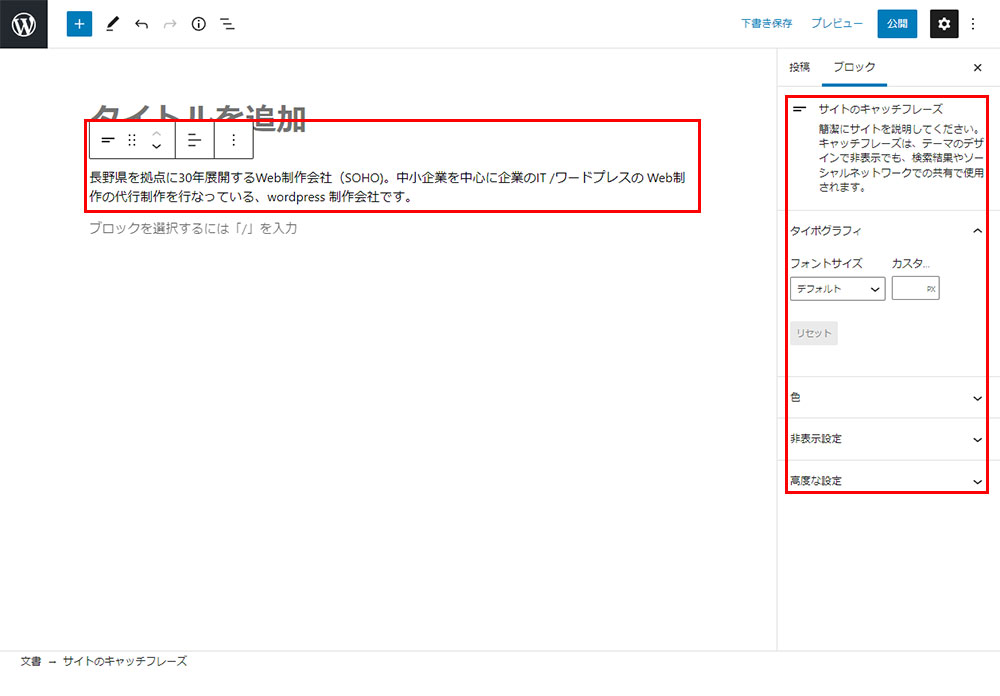
Task: Click the custom font size field
Action: 909,289
